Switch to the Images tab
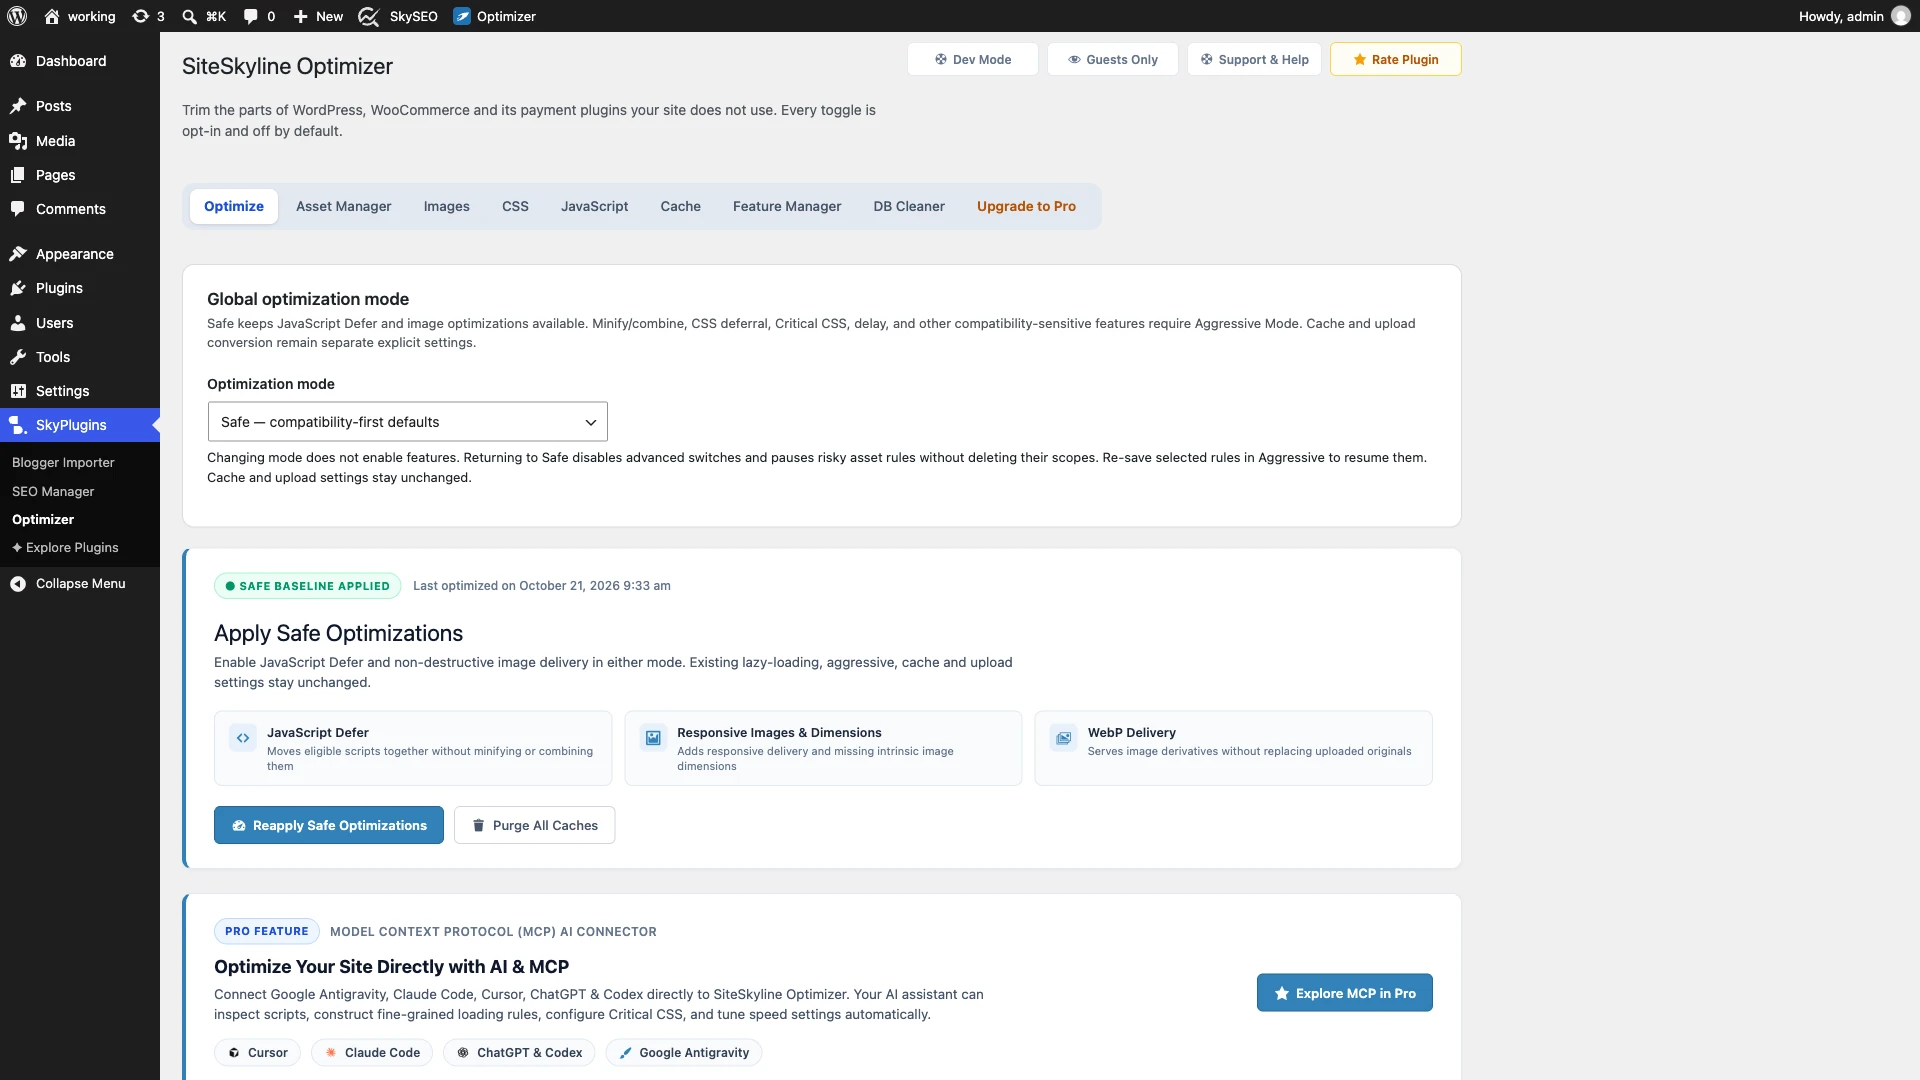This screenshot has height=1080, width=1920. click(x=446, y=206)
